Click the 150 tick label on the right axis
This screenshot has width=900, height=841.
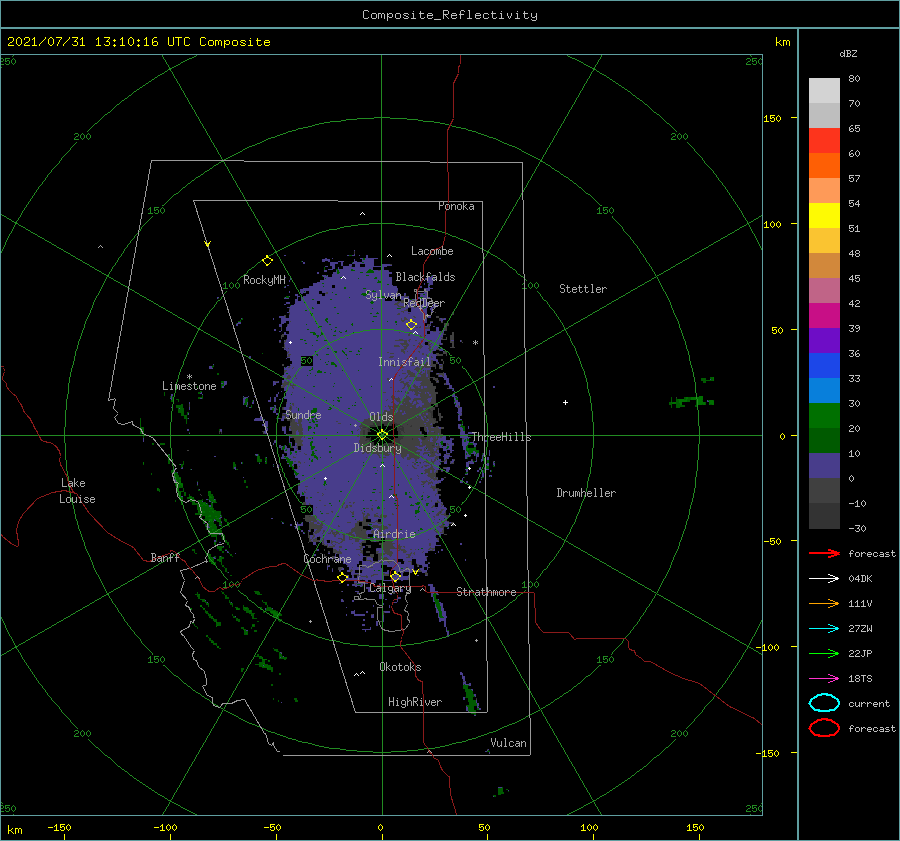pyautogui.click(x=772, y=118)
